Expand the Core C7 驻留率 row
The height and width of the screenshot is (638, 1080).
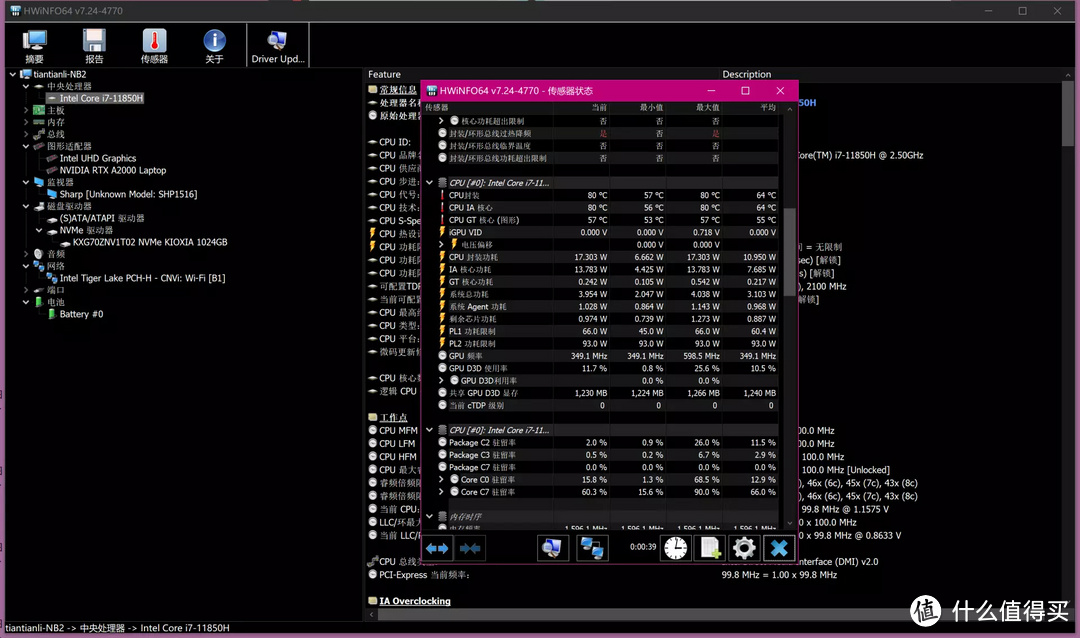(x=442, y=492)
